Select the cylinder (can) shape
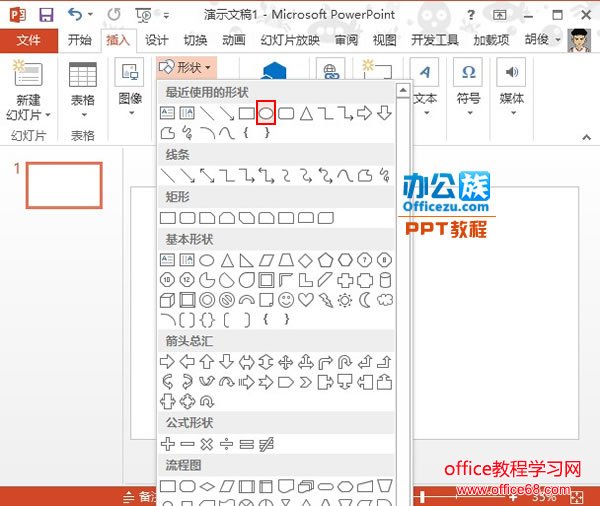The width and height of the screenshot is (600, 506). tap(385, 280)
